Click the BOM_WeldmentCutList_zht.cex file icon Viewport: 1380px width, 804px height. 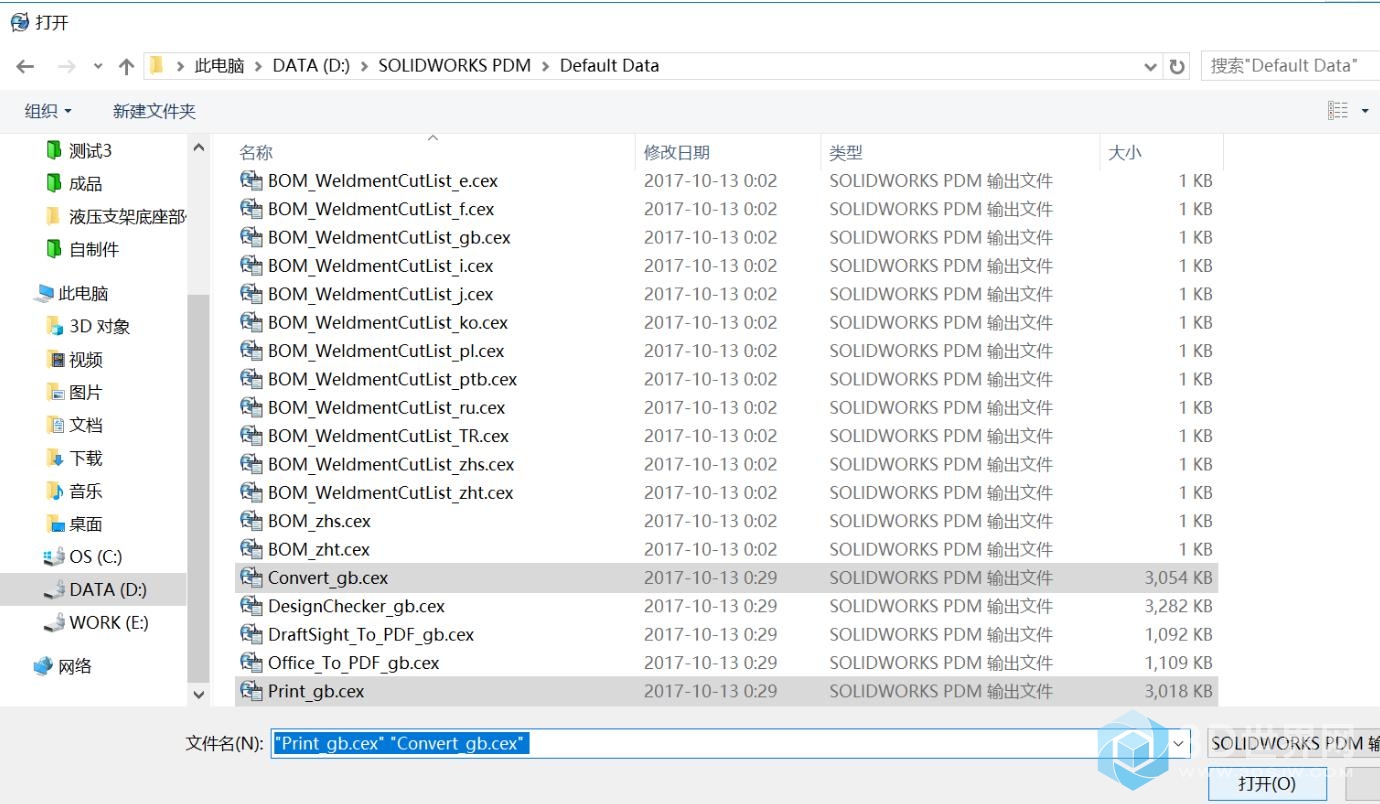pyautogui.click(x=251, y=493)
